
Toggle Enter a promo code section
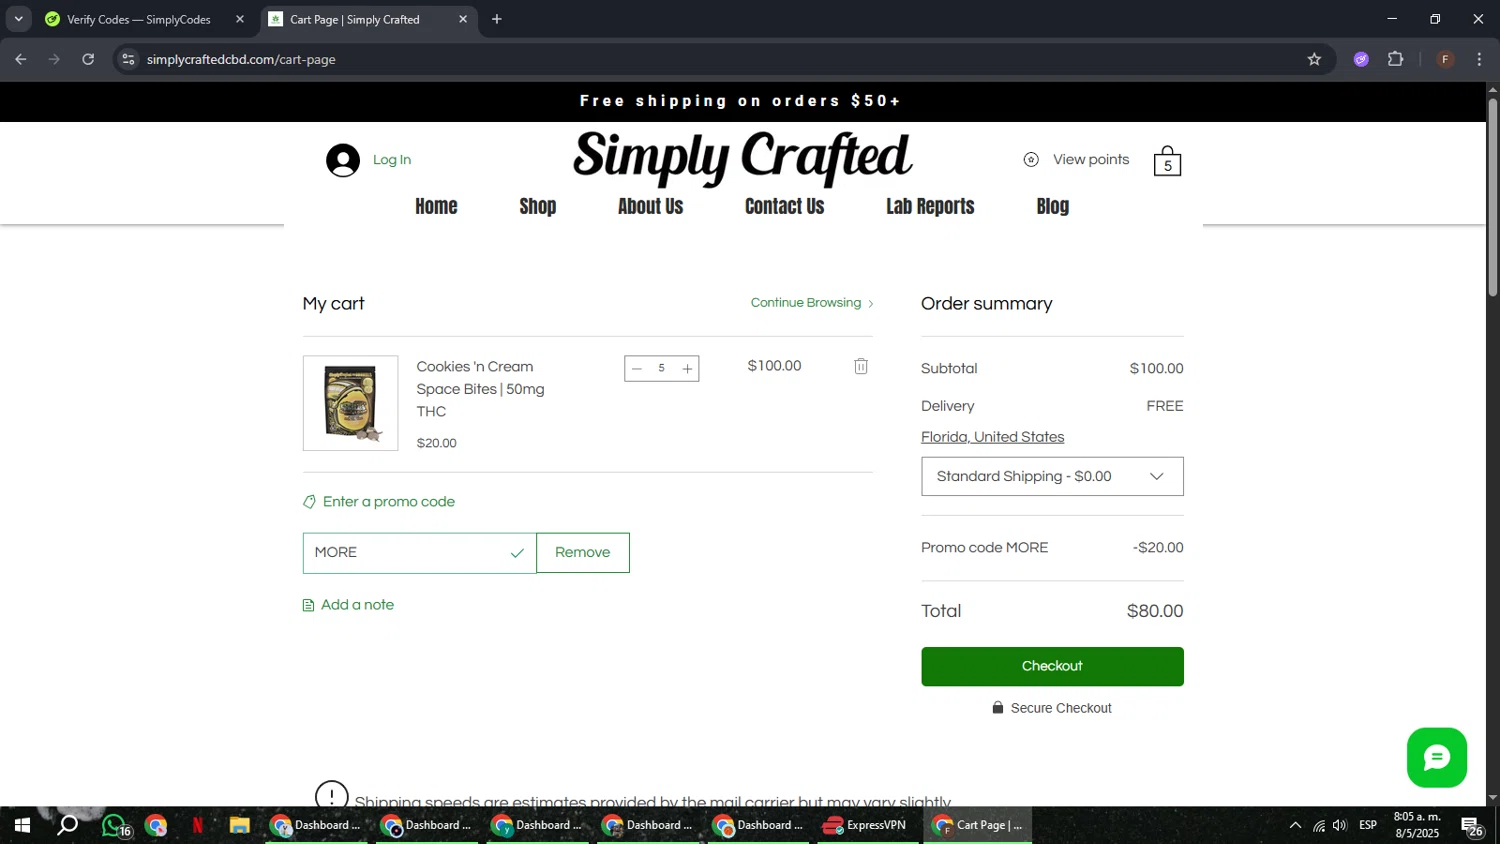click(x=379, y=502)
